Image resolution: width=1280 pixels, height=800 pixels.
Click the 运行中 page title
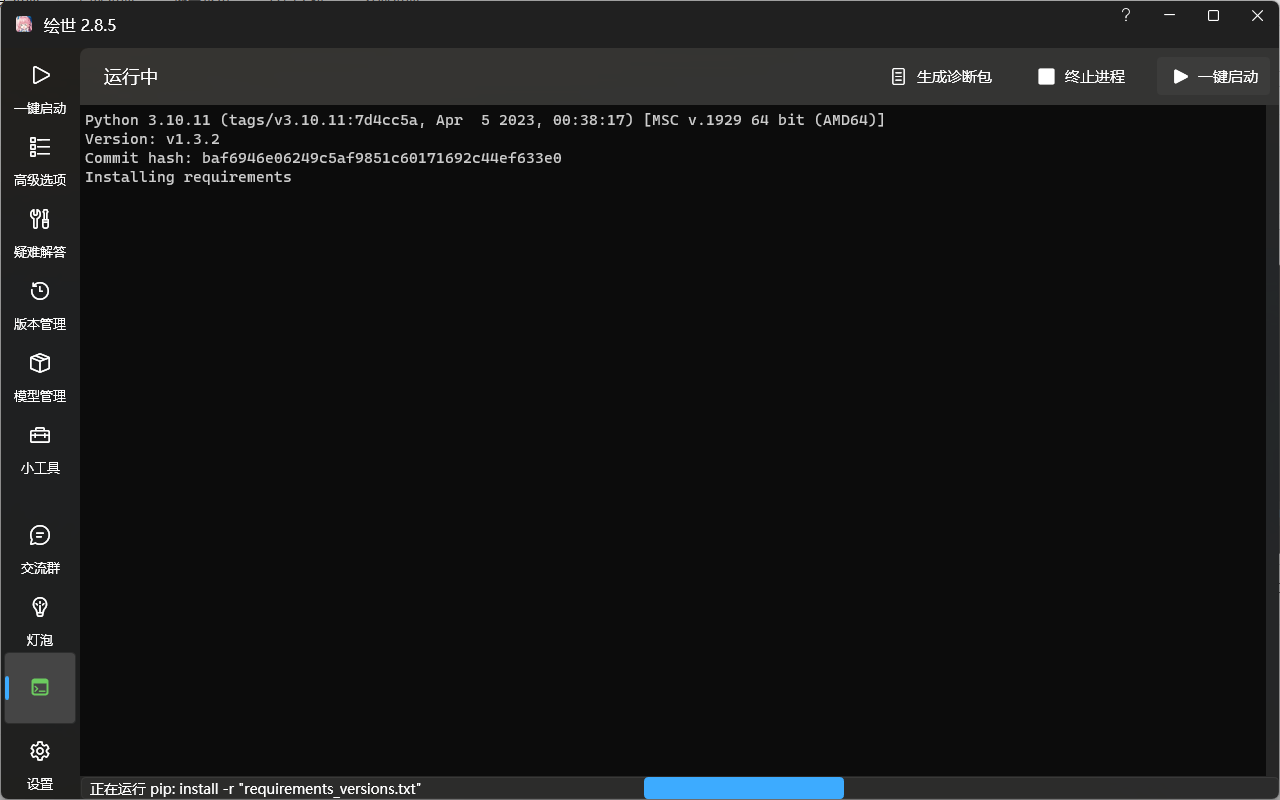click(131, 77)
